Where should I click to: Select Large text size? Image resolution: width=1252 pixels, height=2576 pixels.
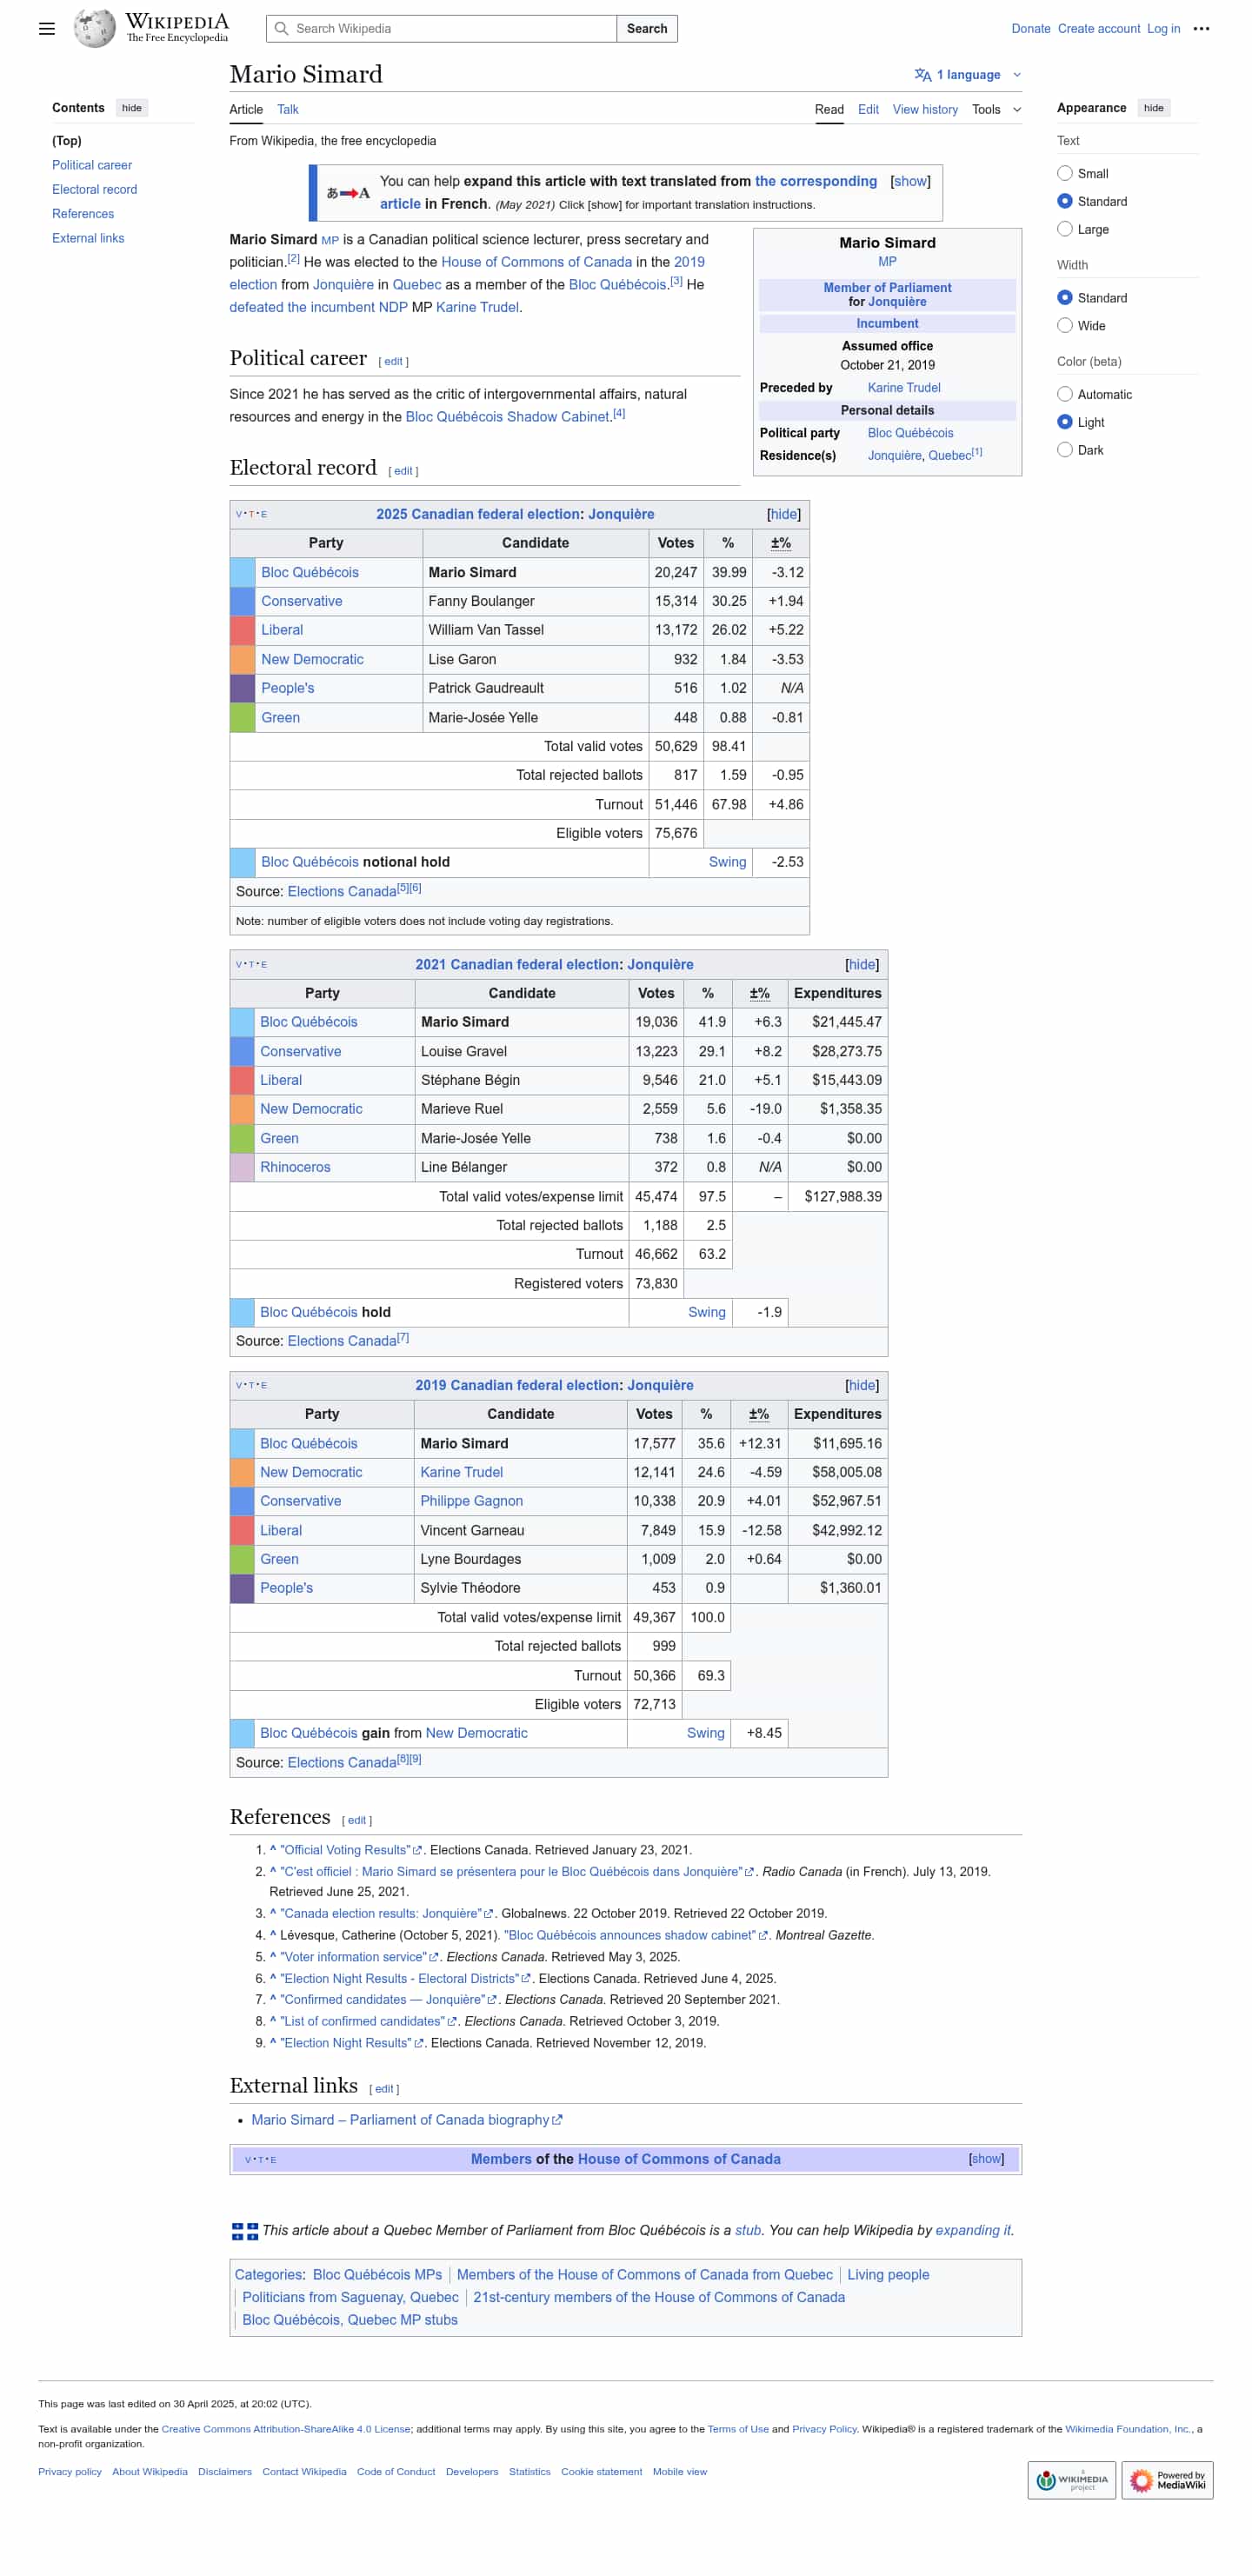coord(1064,229)
